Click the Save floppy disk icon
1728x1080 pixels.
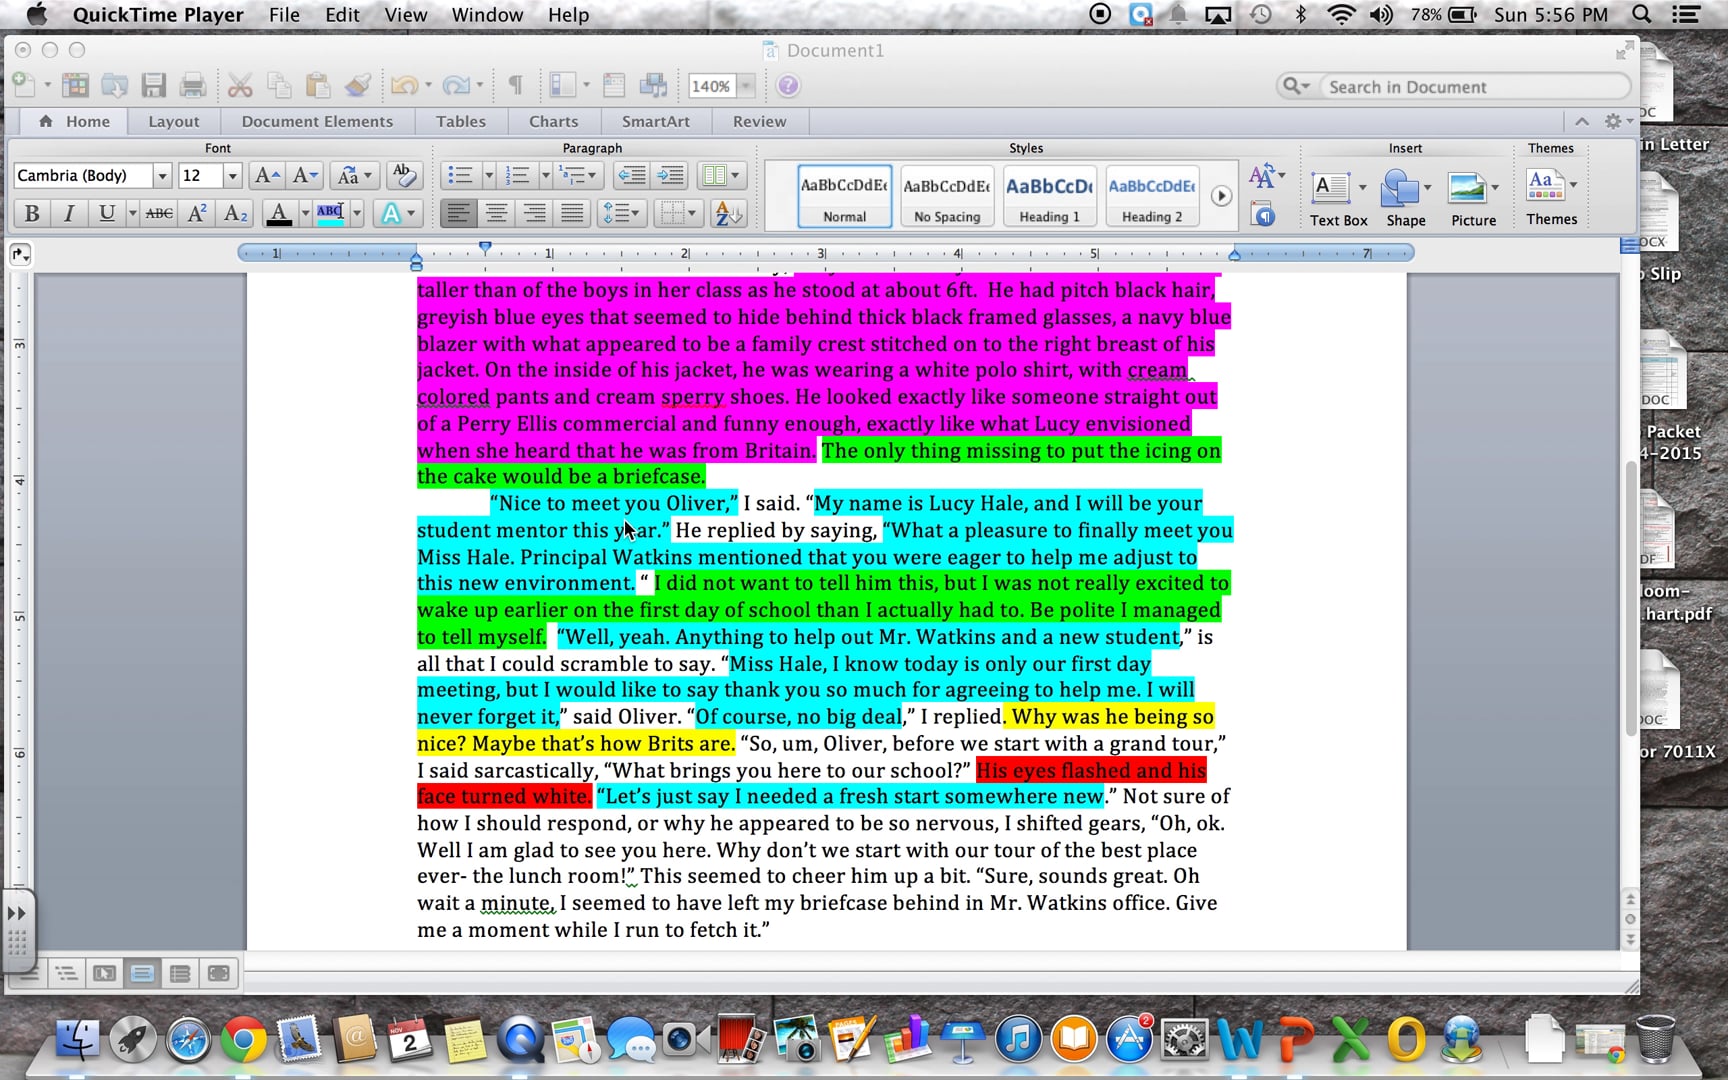[x=153, y=86]
